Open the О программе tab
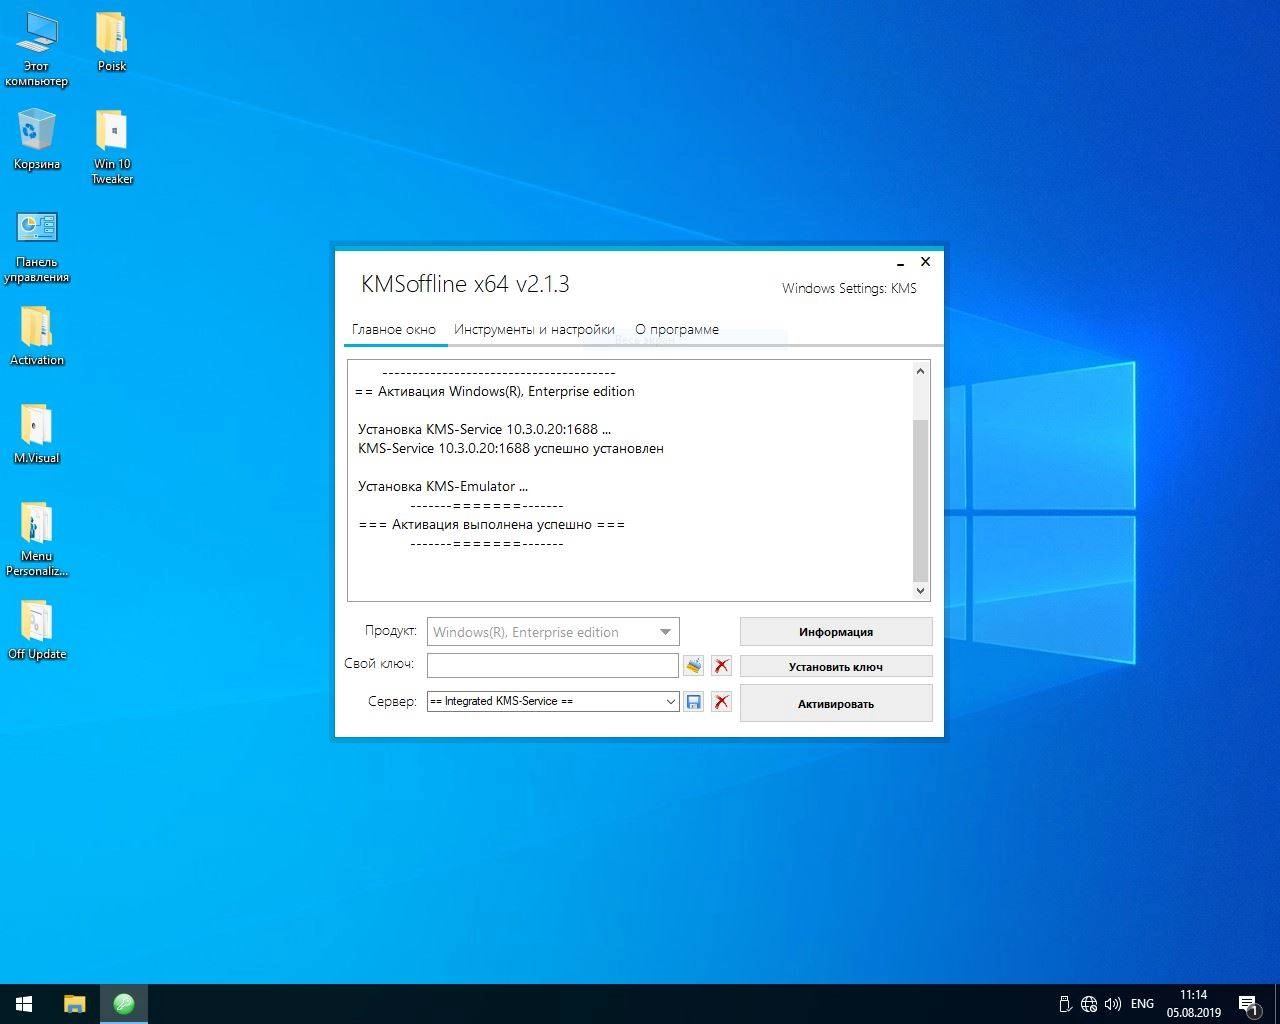 click(x=677, y=329)
